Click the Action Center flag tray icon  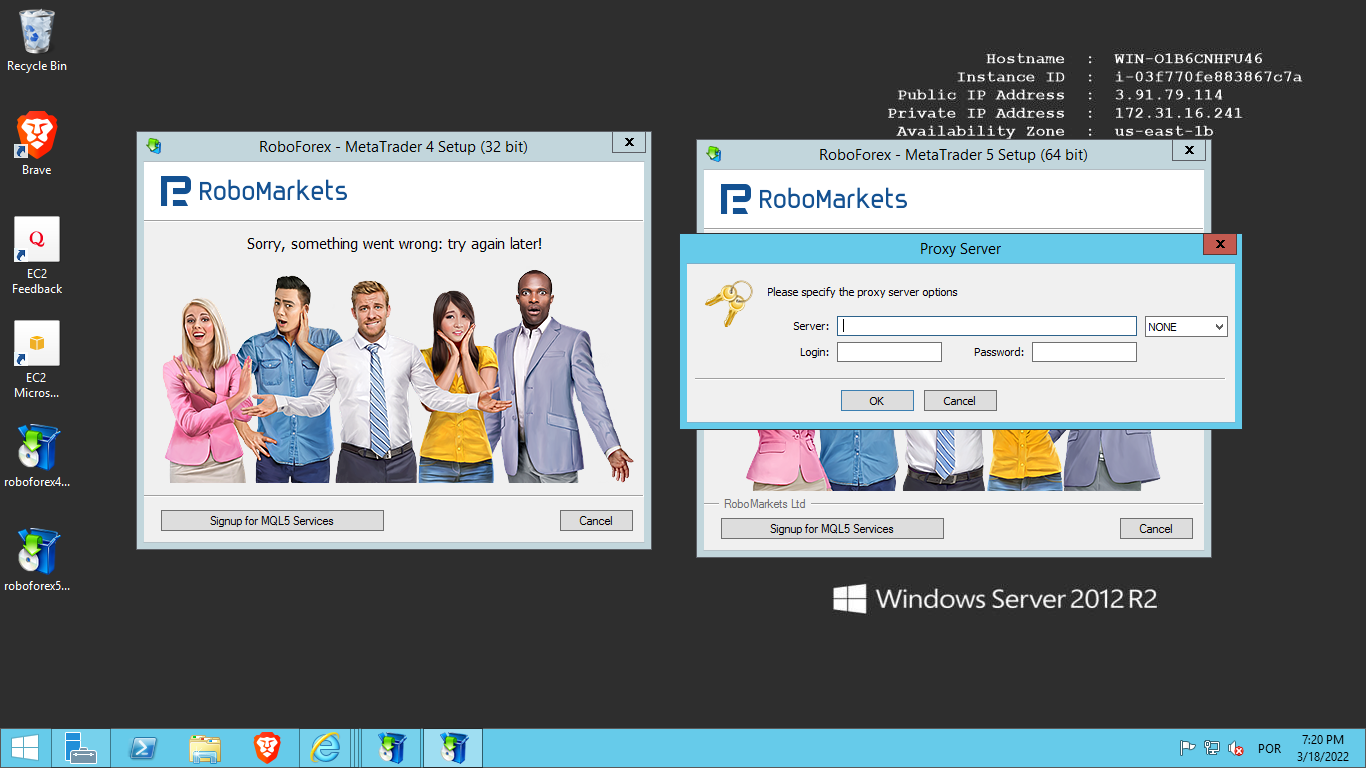pyautogui.click(x=1188, y=748)
